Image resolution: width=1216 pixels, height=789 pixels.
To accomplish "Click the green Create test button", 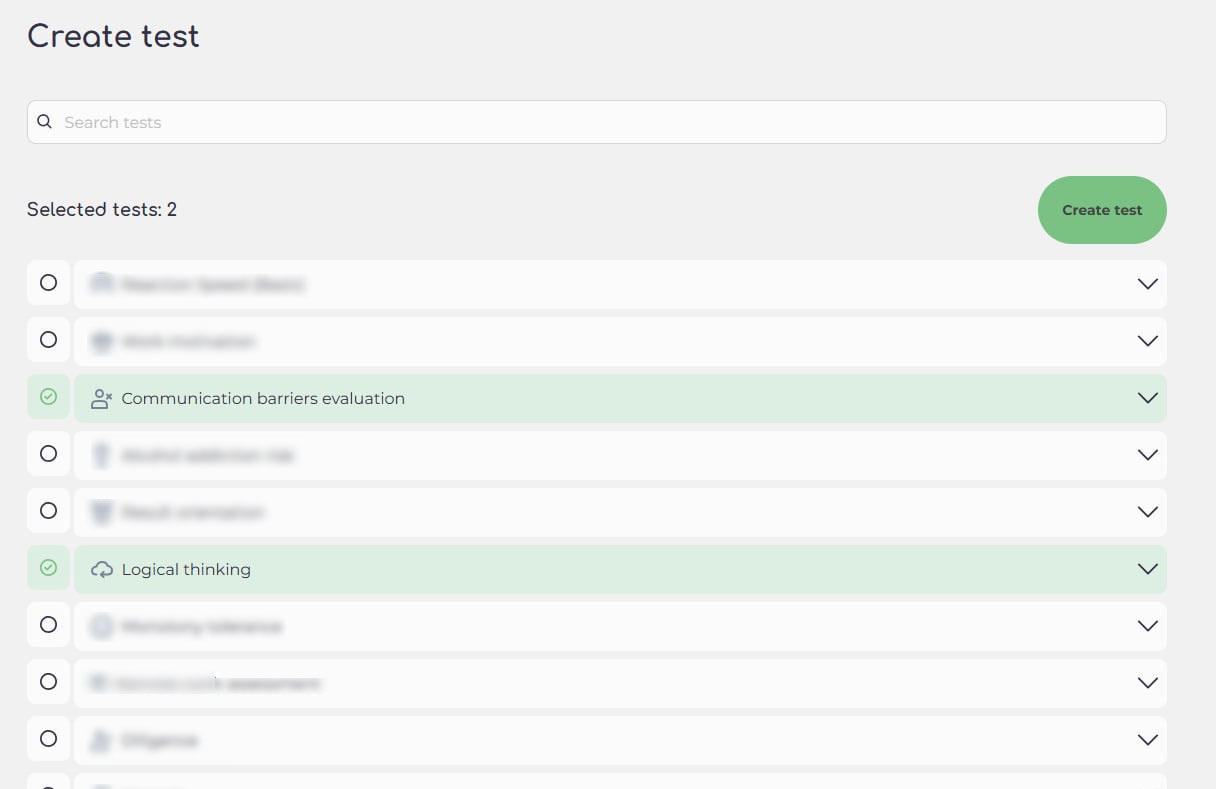I will pos(1102,210).
